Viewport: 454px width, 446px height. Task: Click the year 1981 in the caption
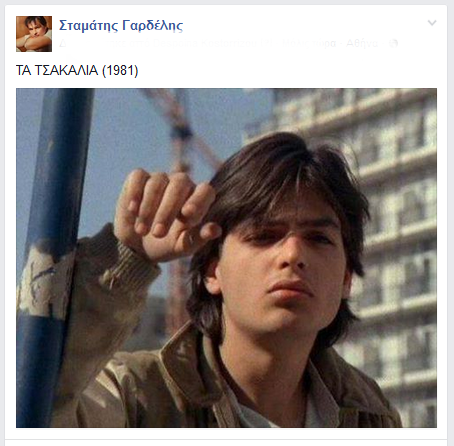(x=120, y=70)
